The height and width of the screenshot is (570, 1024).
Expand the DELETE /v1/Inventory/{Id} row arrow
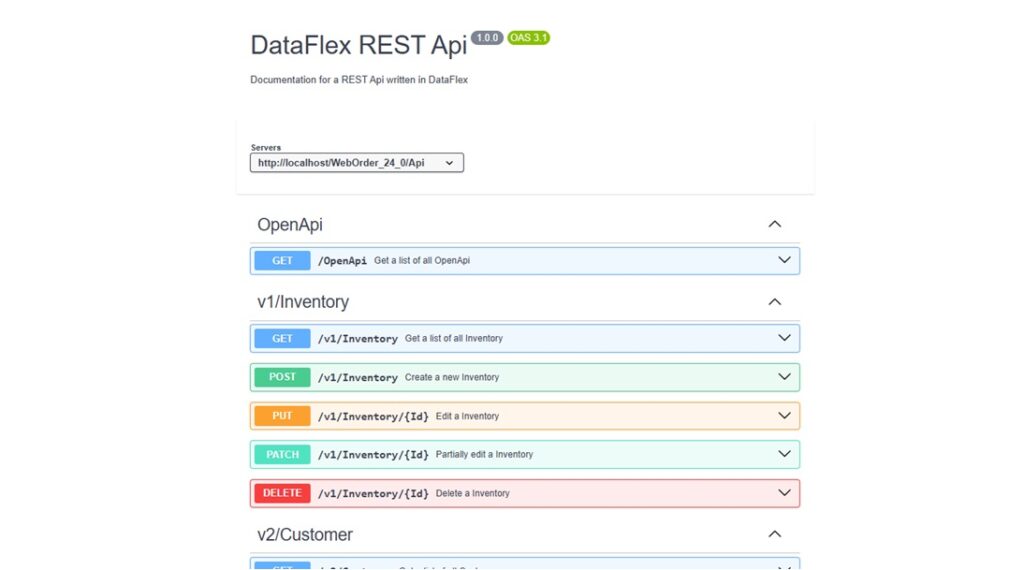pyautogui.click(x=784, y=493)
